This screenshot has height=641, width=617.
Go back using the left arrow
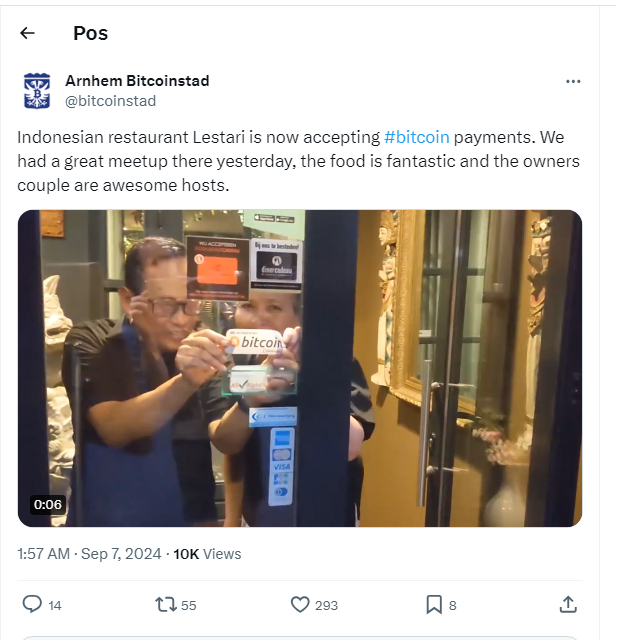coord(27,33)
